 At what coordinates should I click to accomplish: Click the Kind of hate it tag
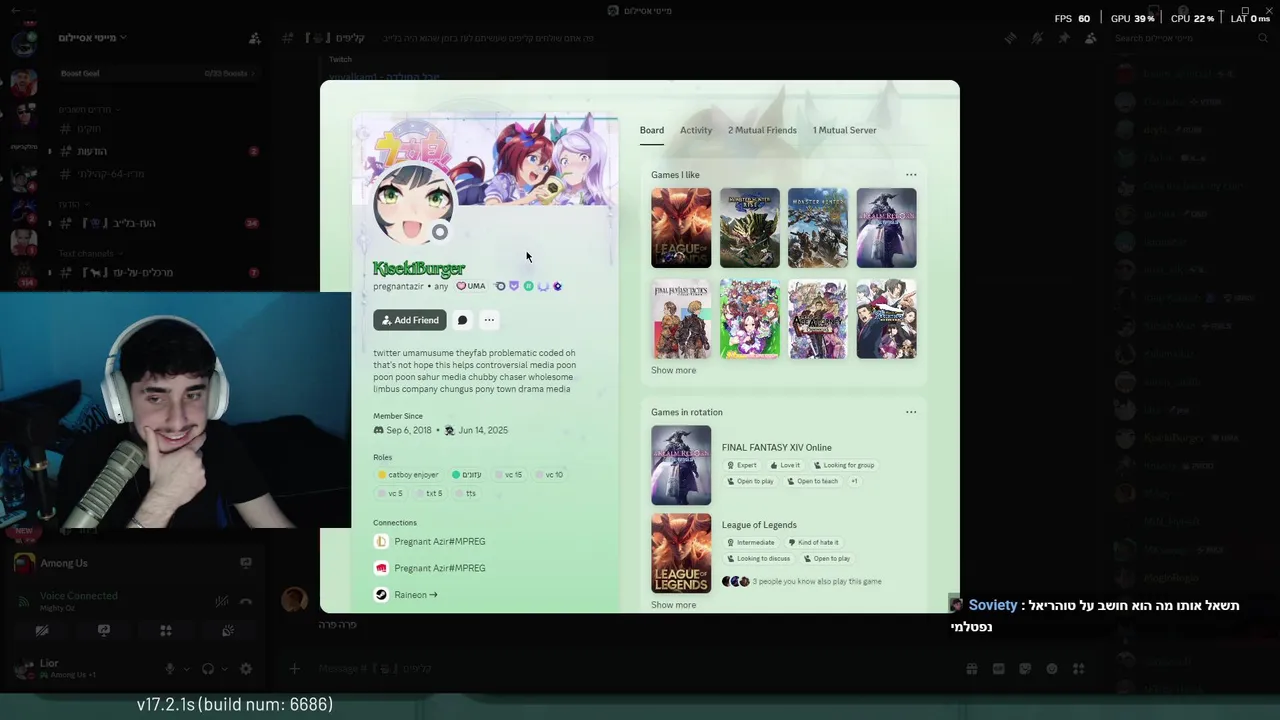[x=813, y=542]
